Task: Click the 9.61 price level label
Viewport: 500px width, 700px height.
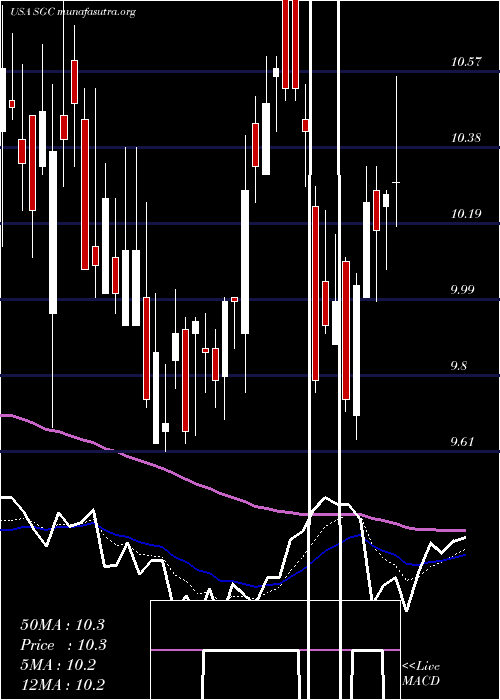Action: 462,442
